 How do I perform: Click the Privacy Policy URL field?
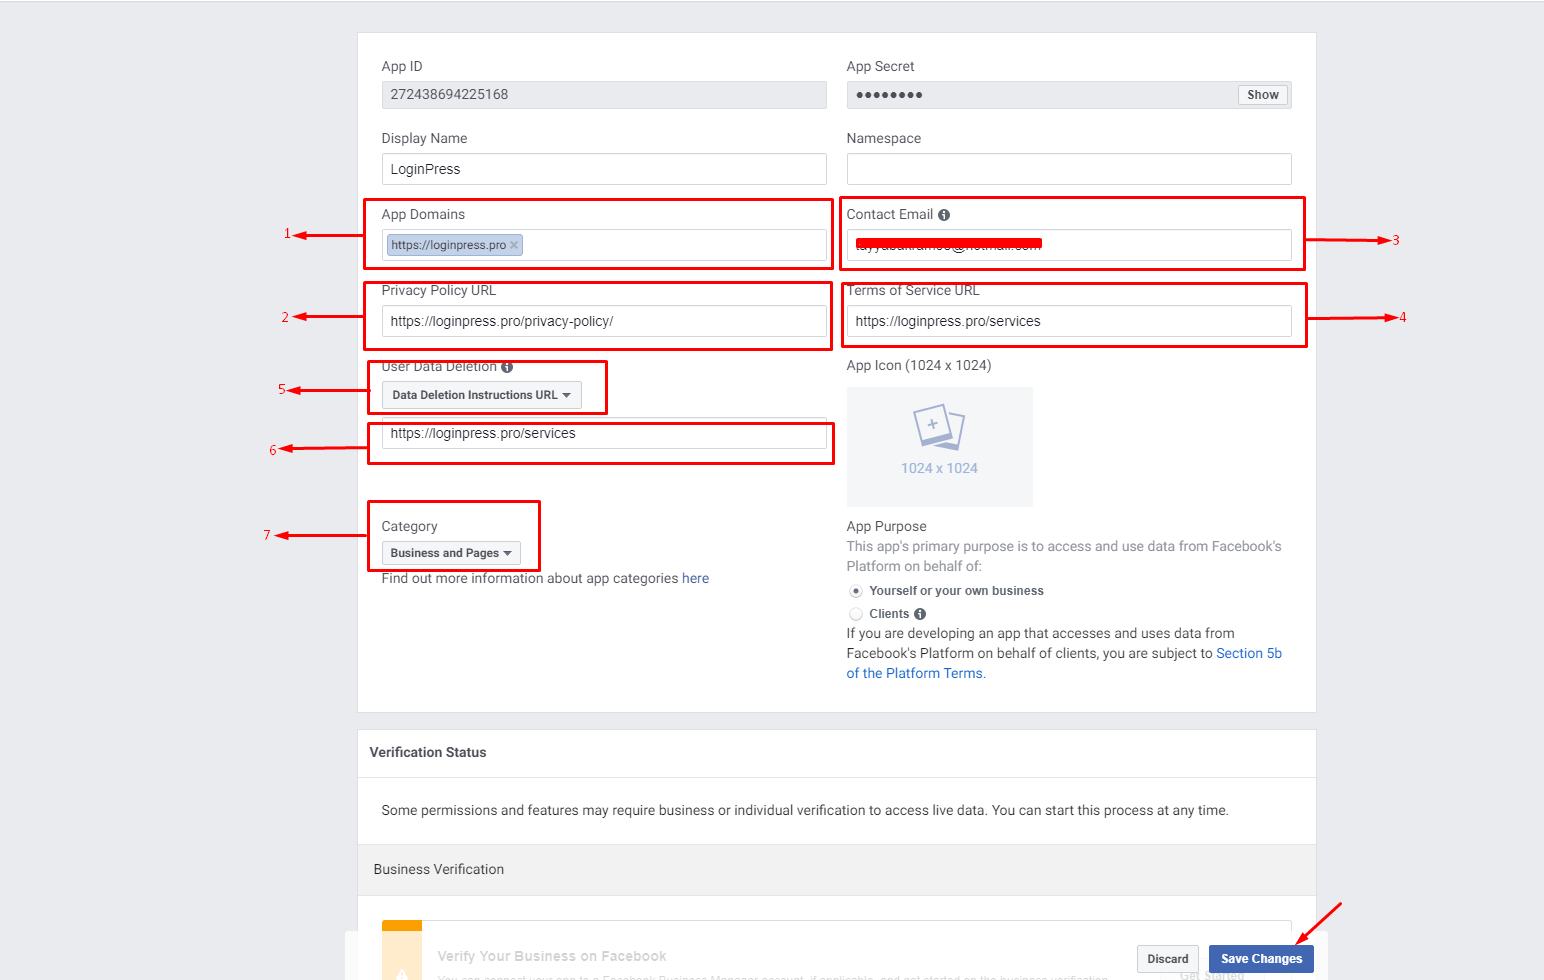coord(604,321)
